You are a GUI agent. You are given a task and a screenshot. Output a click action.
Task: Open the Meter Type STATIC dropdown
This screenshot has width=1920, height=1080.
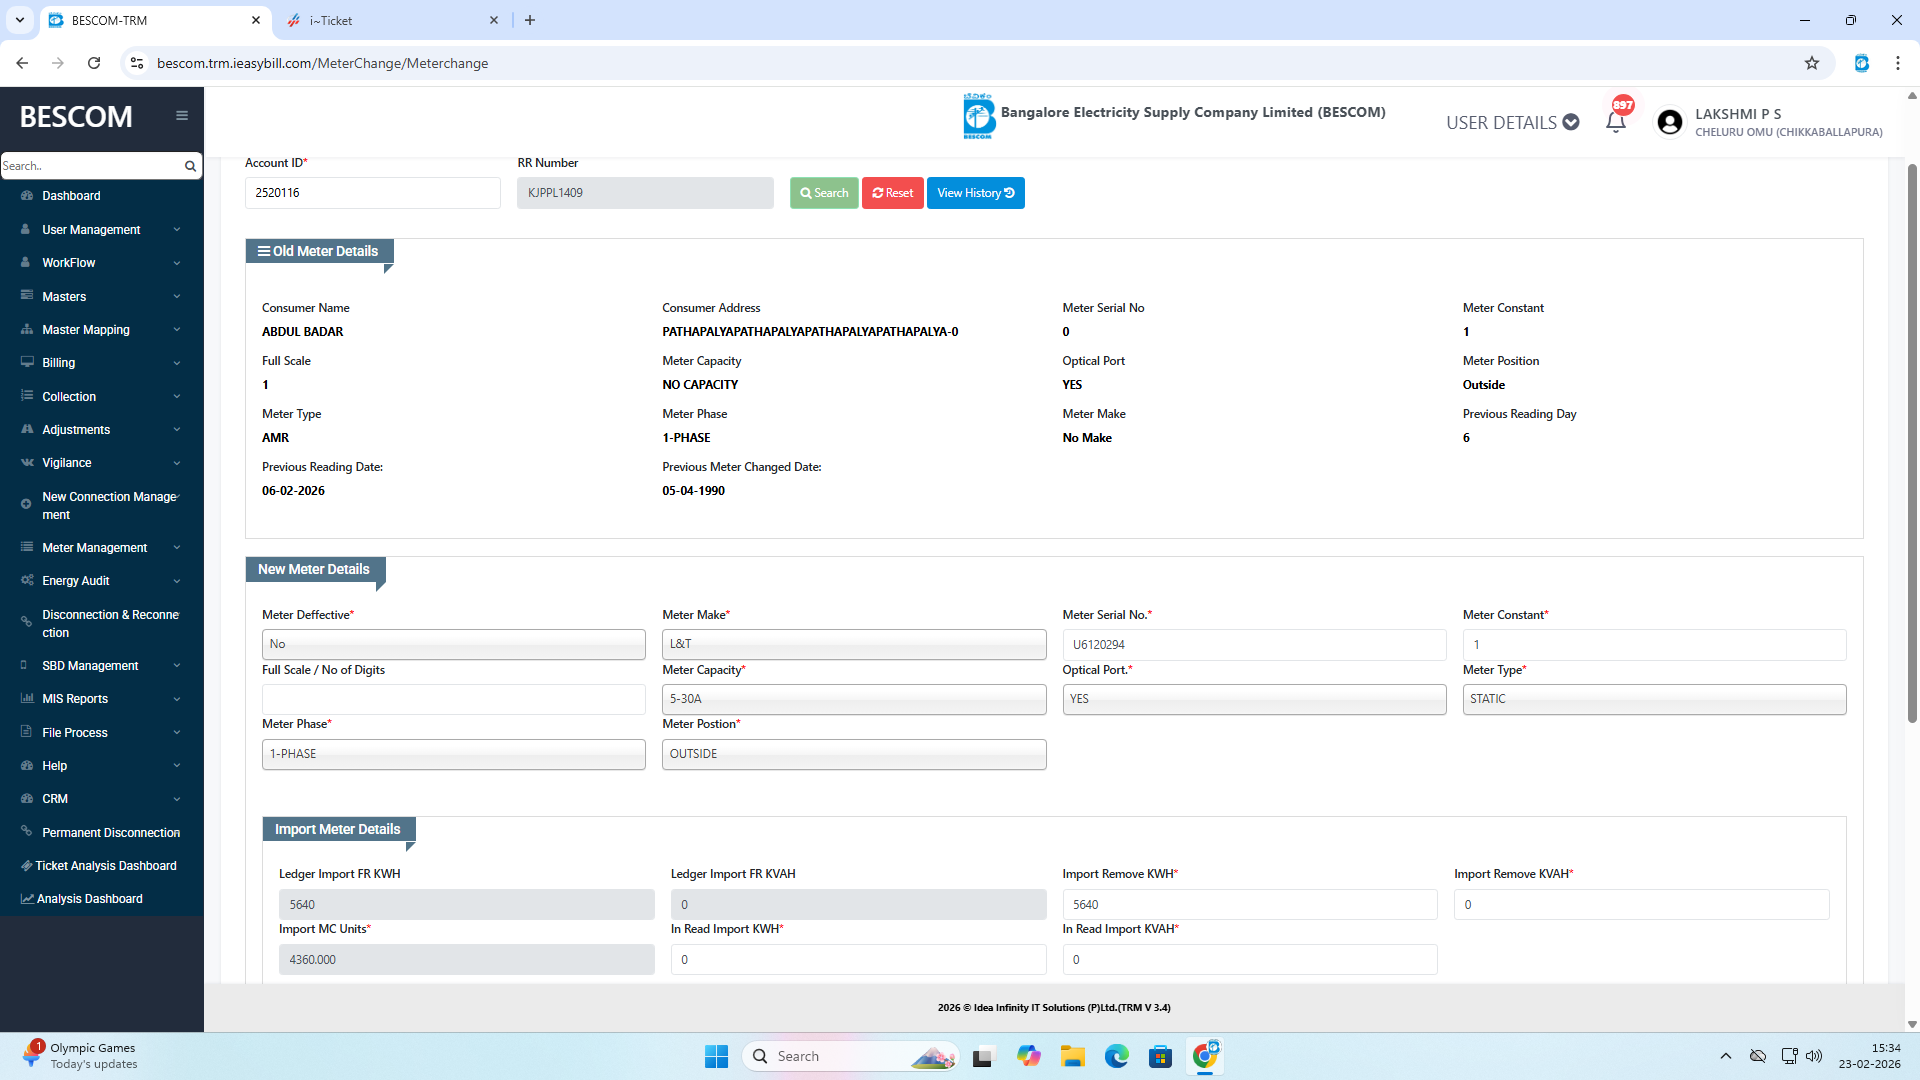click(1653, 699)
